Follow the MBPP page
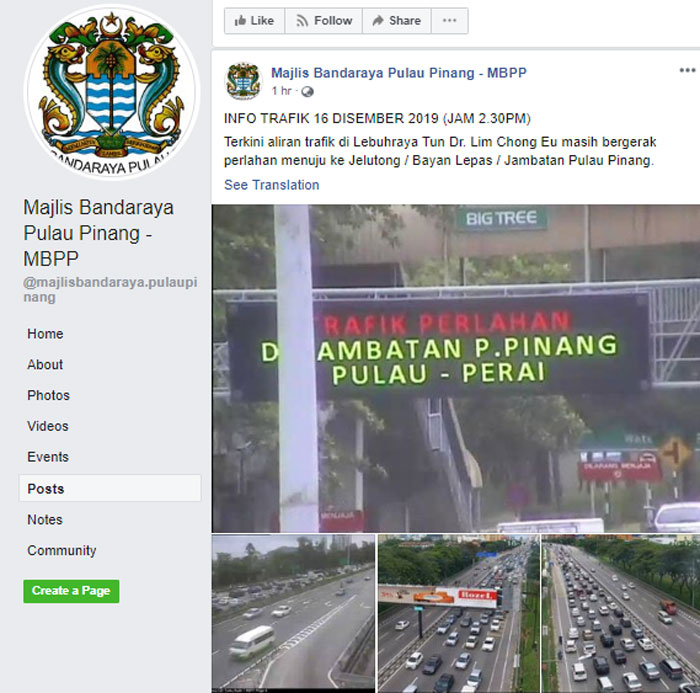The height and width of the screenshot is (693, 700). [324, 21]
